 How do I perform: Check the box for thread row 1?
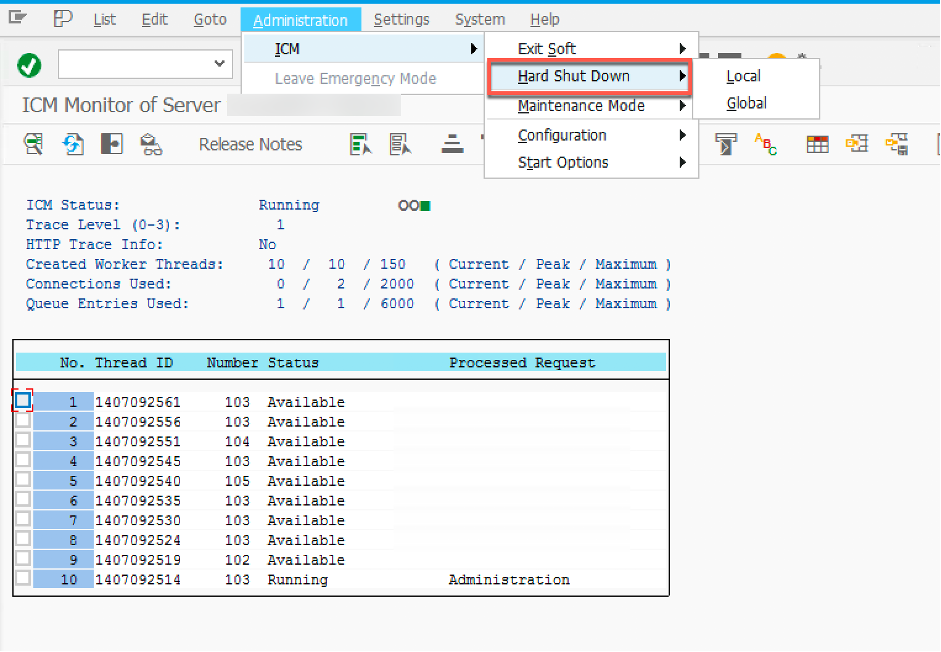23,400
